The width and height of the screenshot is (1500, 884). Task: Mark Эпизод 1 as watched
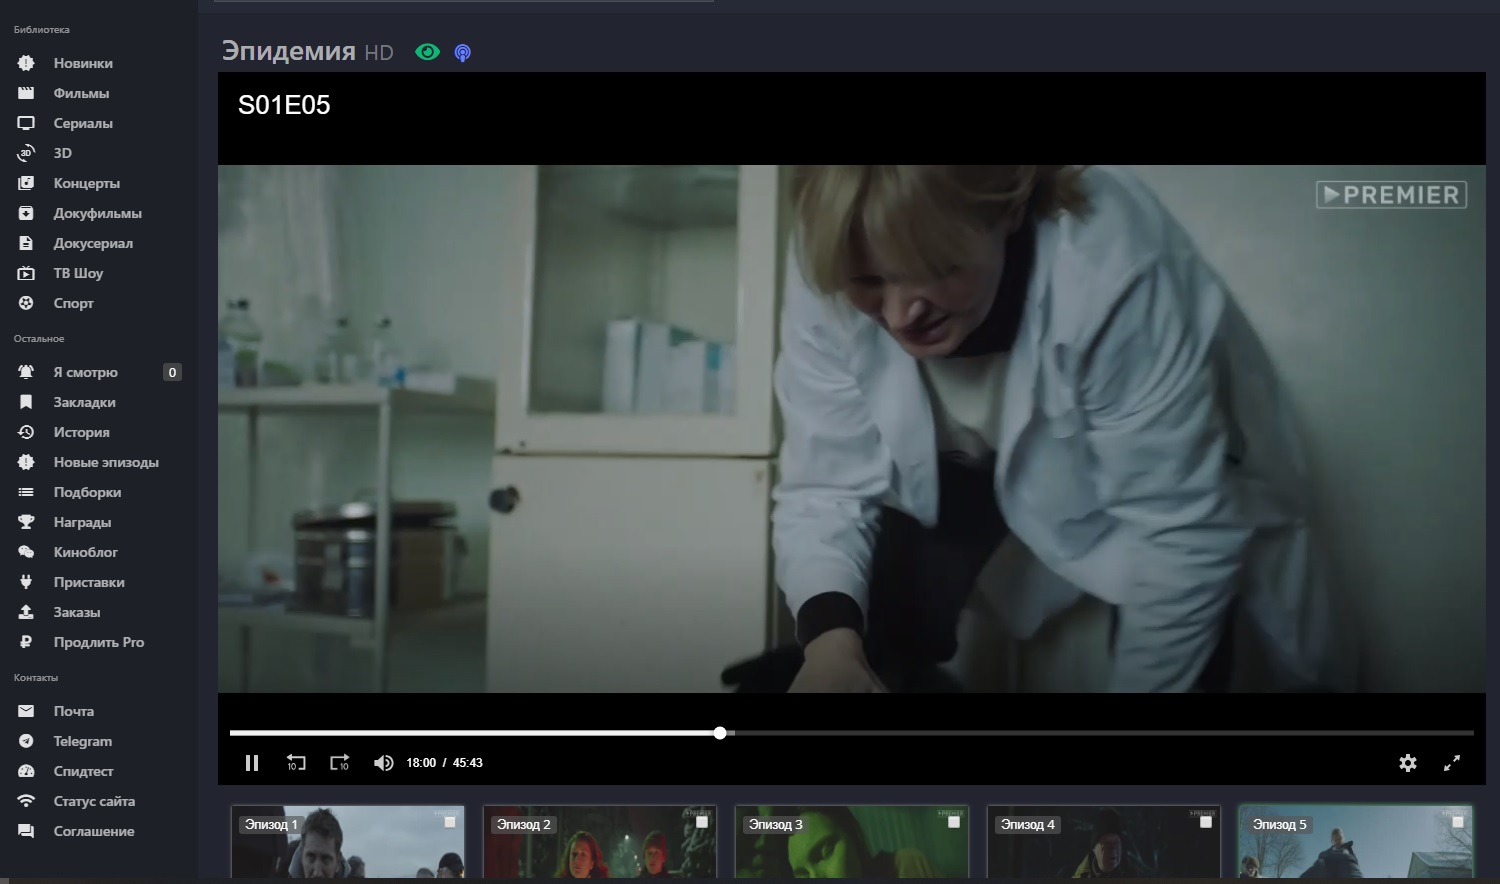(x=450, y=822)
